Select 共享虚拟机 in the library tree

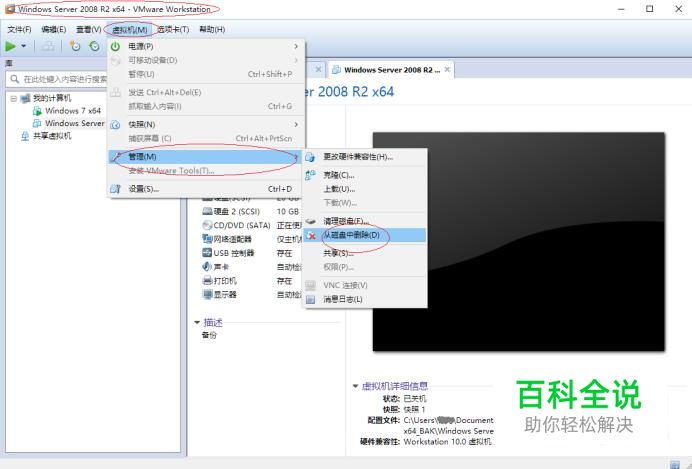tap(52, 136)
